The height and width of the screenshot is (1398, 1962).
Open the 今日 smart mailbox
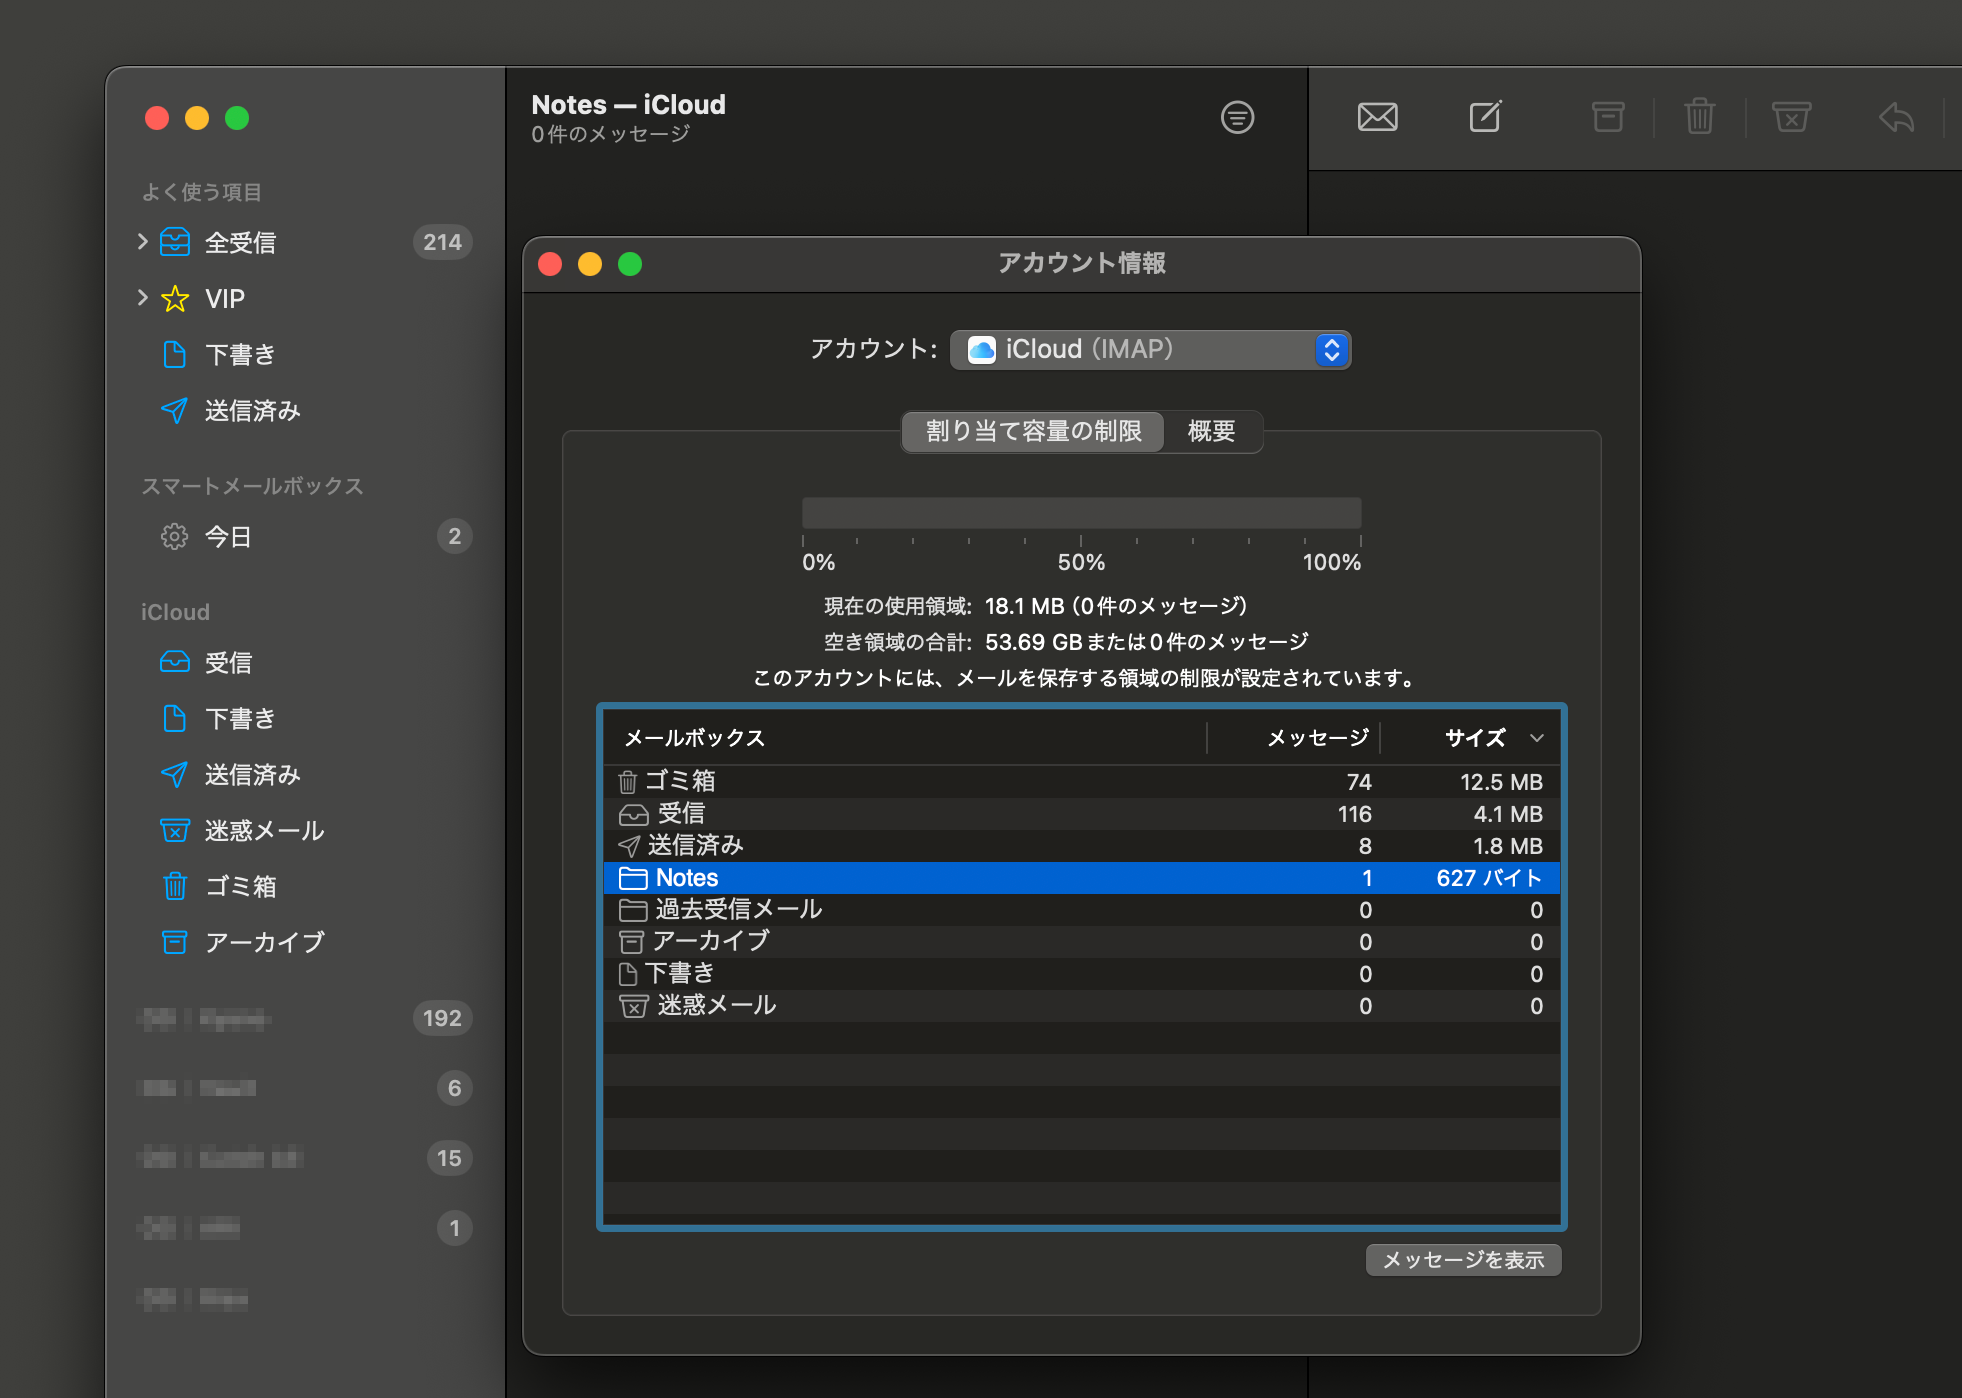(228, 537)
